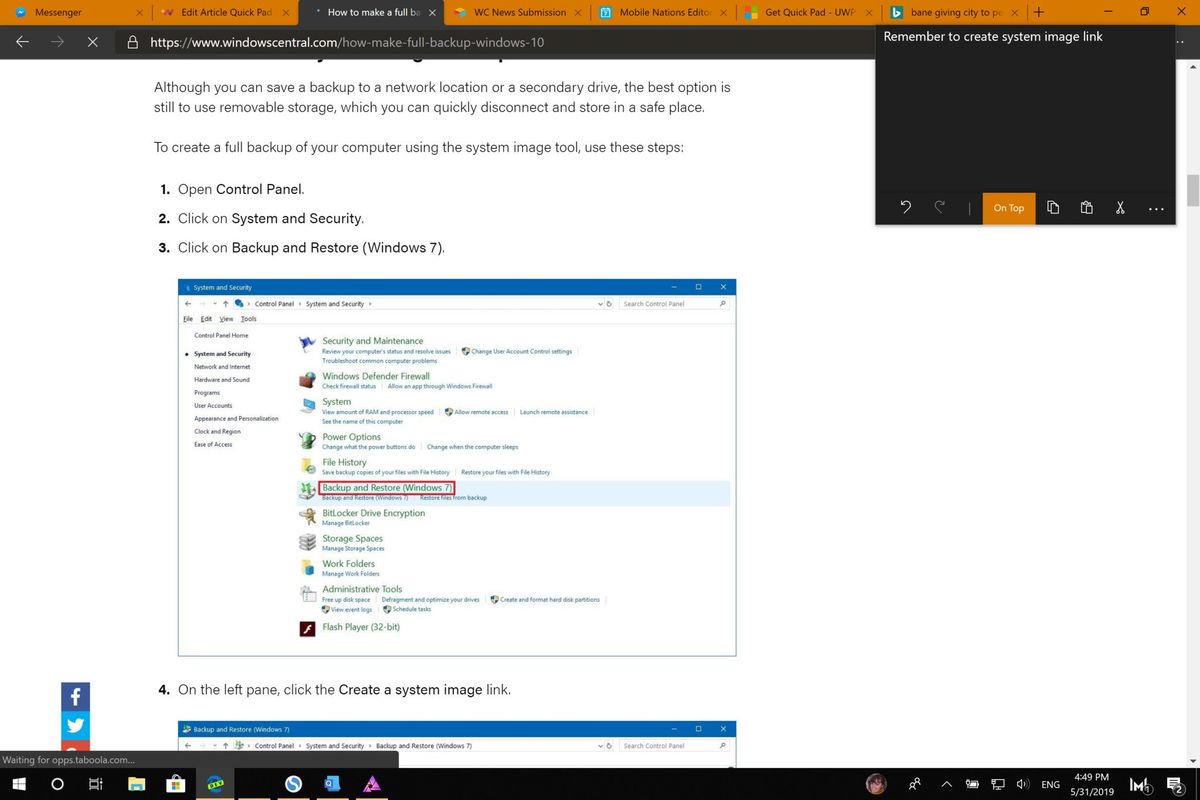The width and height of the screenshot is (1200, 800).
Task: Open a new browser tab
Action: pyautogui.click(x=1038, y=13)
